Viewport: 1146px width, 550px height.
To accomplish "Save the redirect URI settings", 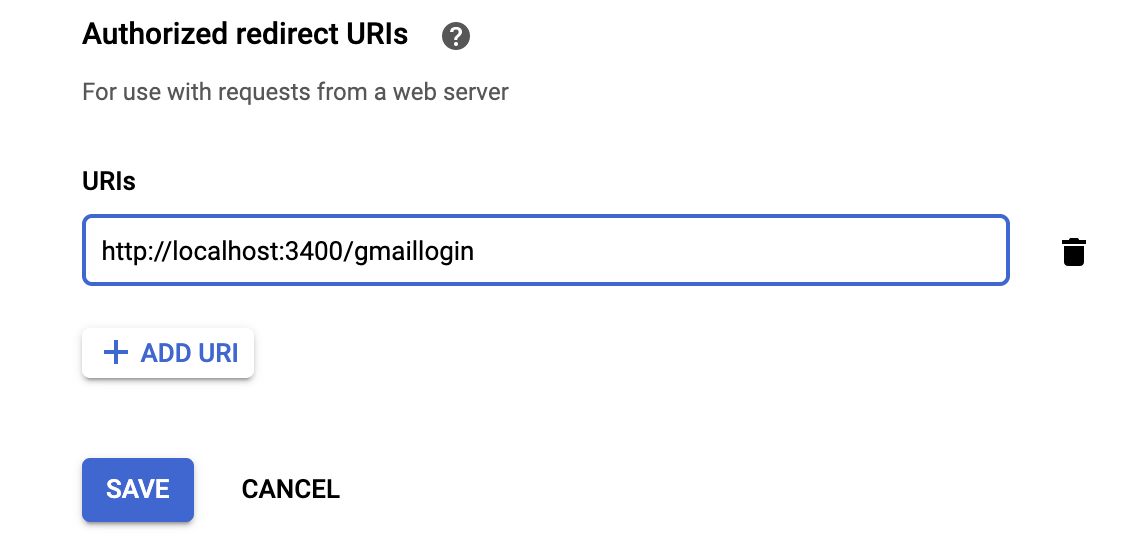I will pyautogui.click(x=137, y=489).
